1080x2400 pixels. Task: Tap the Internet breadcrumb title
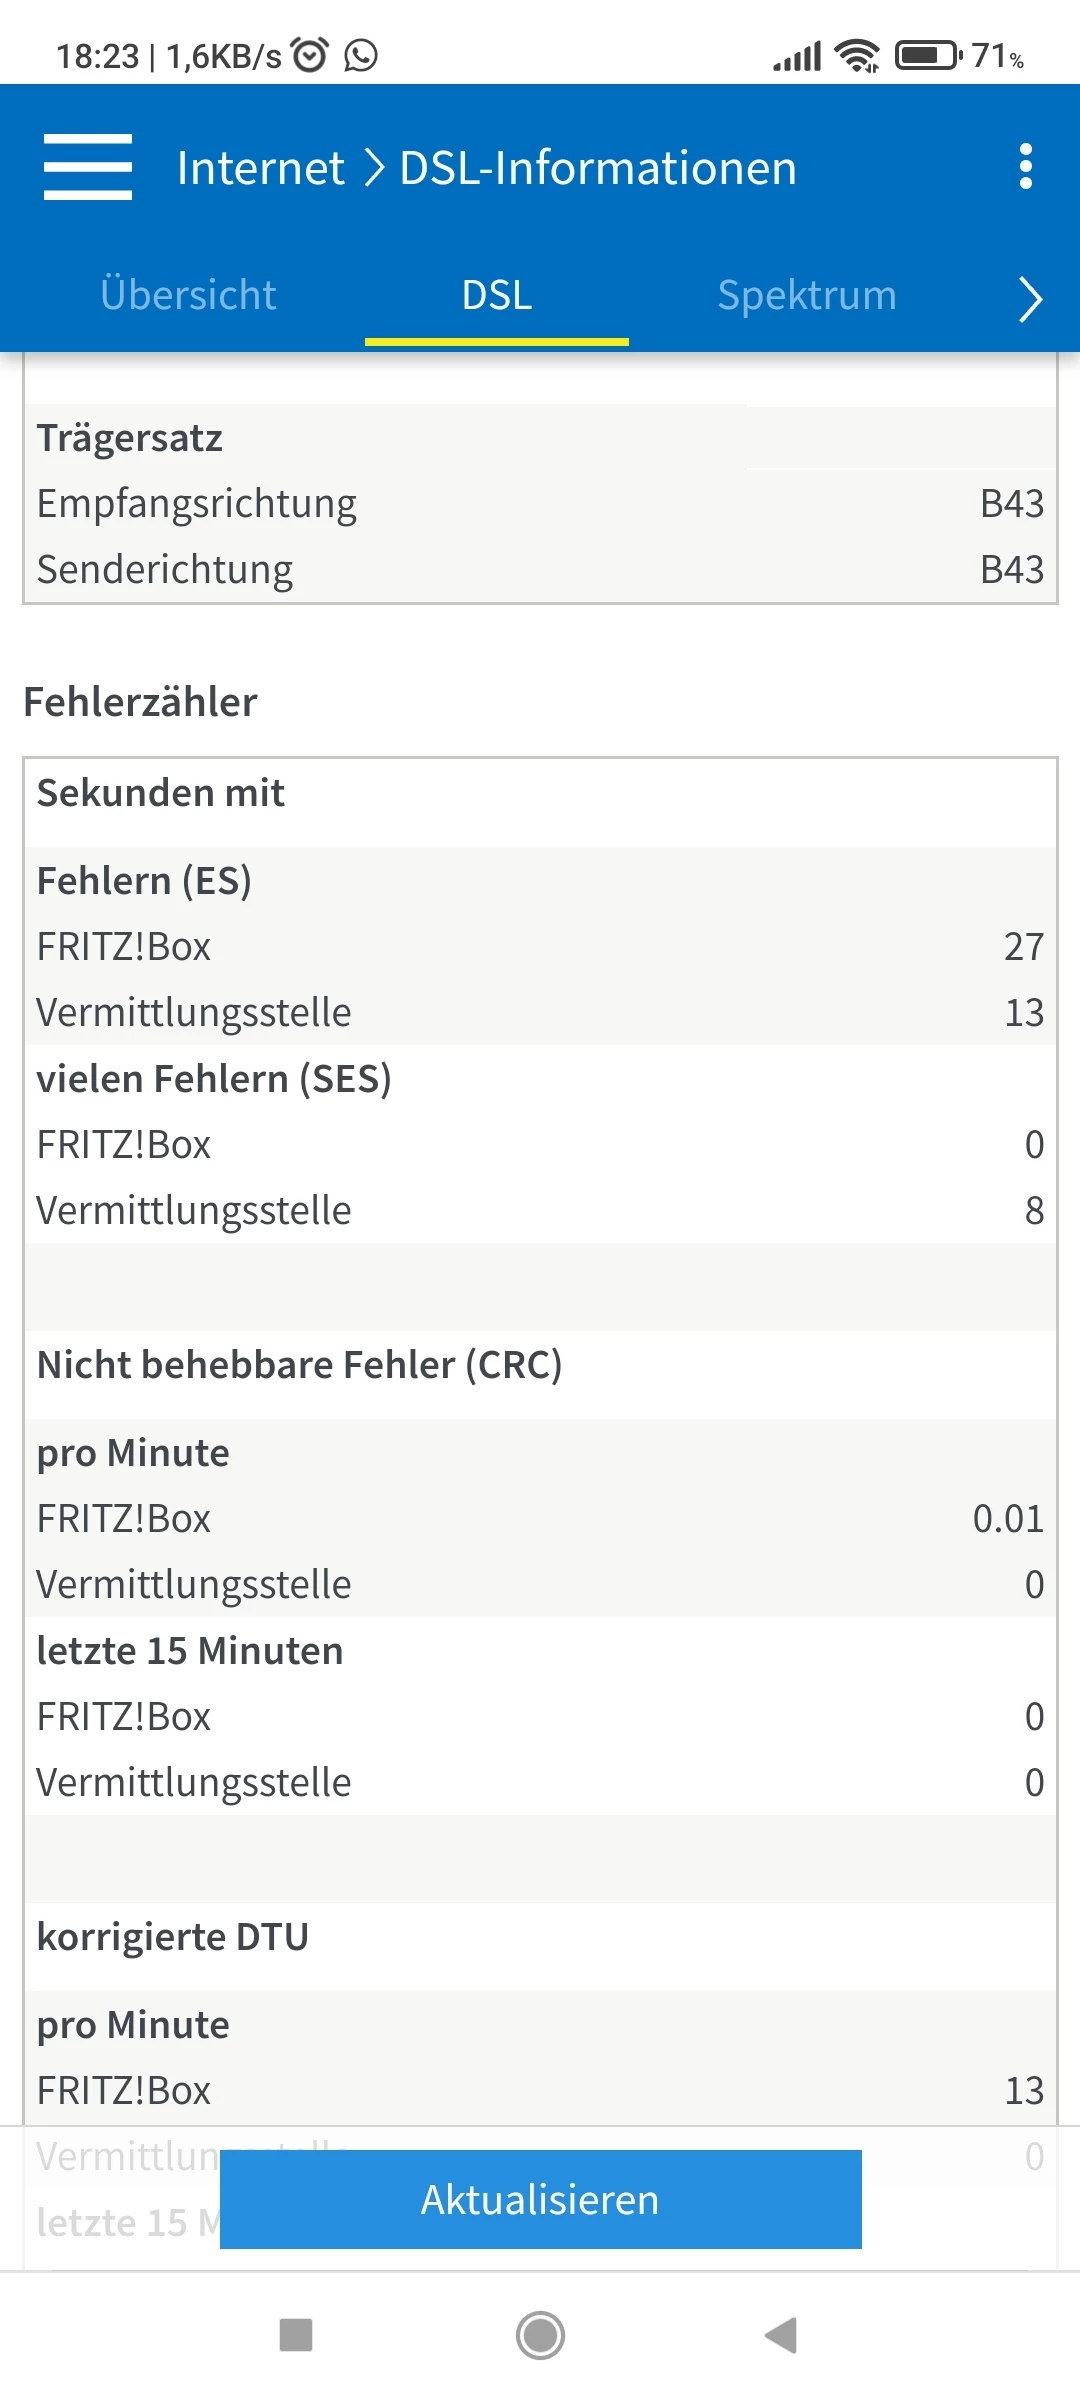260,168
